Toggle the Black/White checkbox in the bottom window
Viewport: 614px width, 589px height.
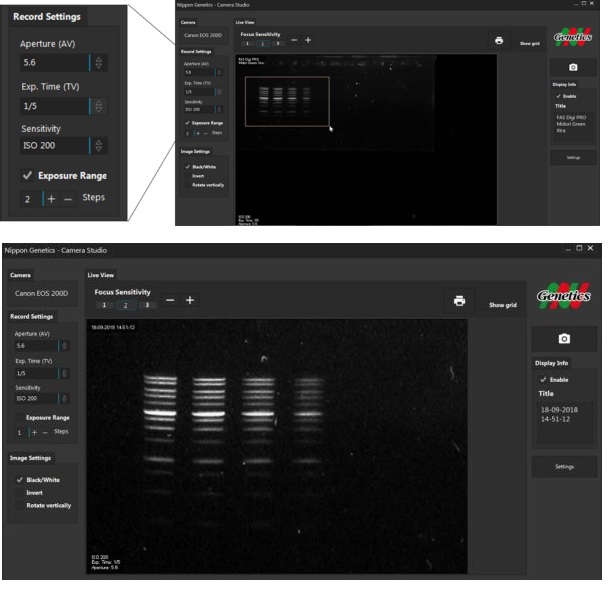pos(21,480)
